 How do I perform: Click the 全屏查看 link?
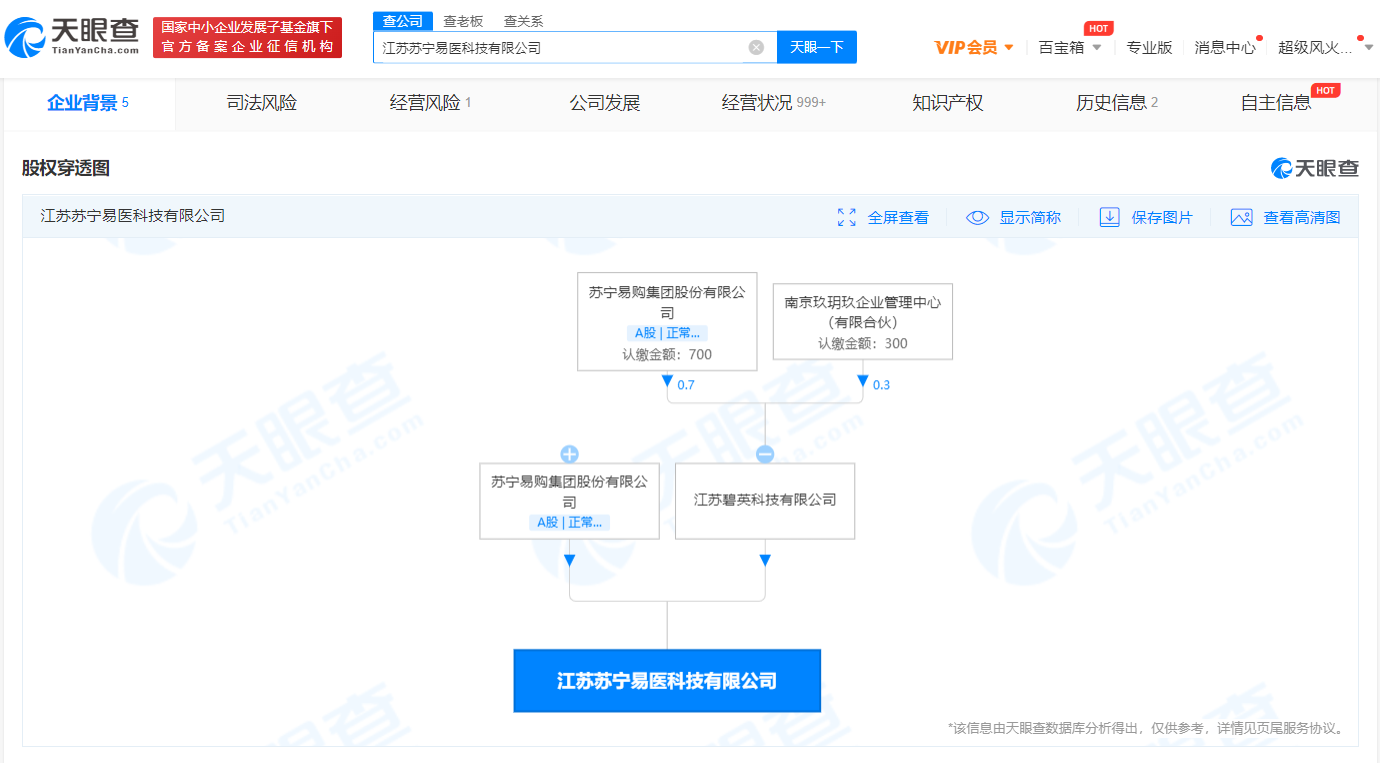point(898,217)
